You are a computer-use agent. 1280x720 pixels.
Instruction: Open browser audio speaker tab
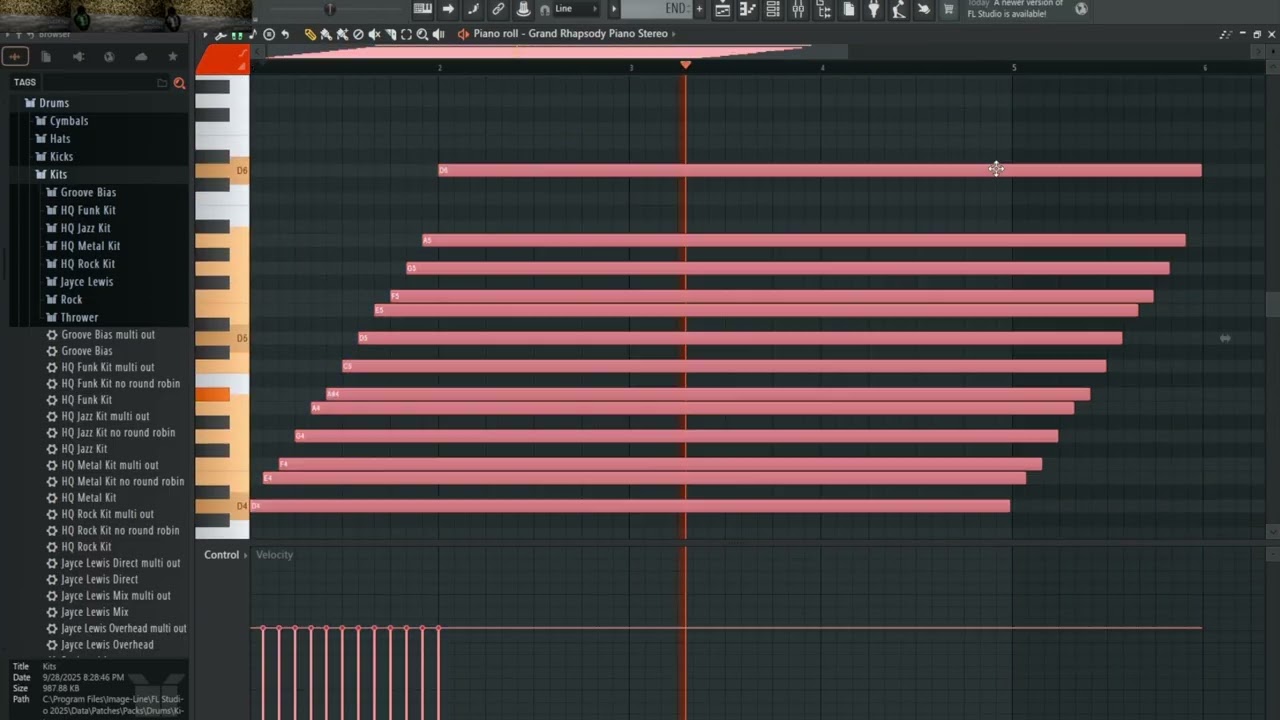[78, 57]
